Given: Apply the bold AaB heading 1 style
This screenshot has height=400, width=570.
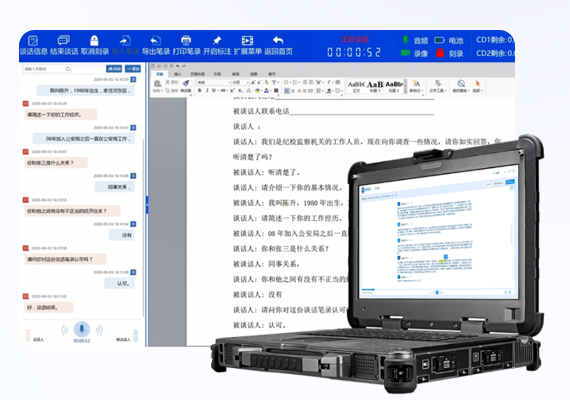Looking at the screenshot, I should [x=375, y=87].
